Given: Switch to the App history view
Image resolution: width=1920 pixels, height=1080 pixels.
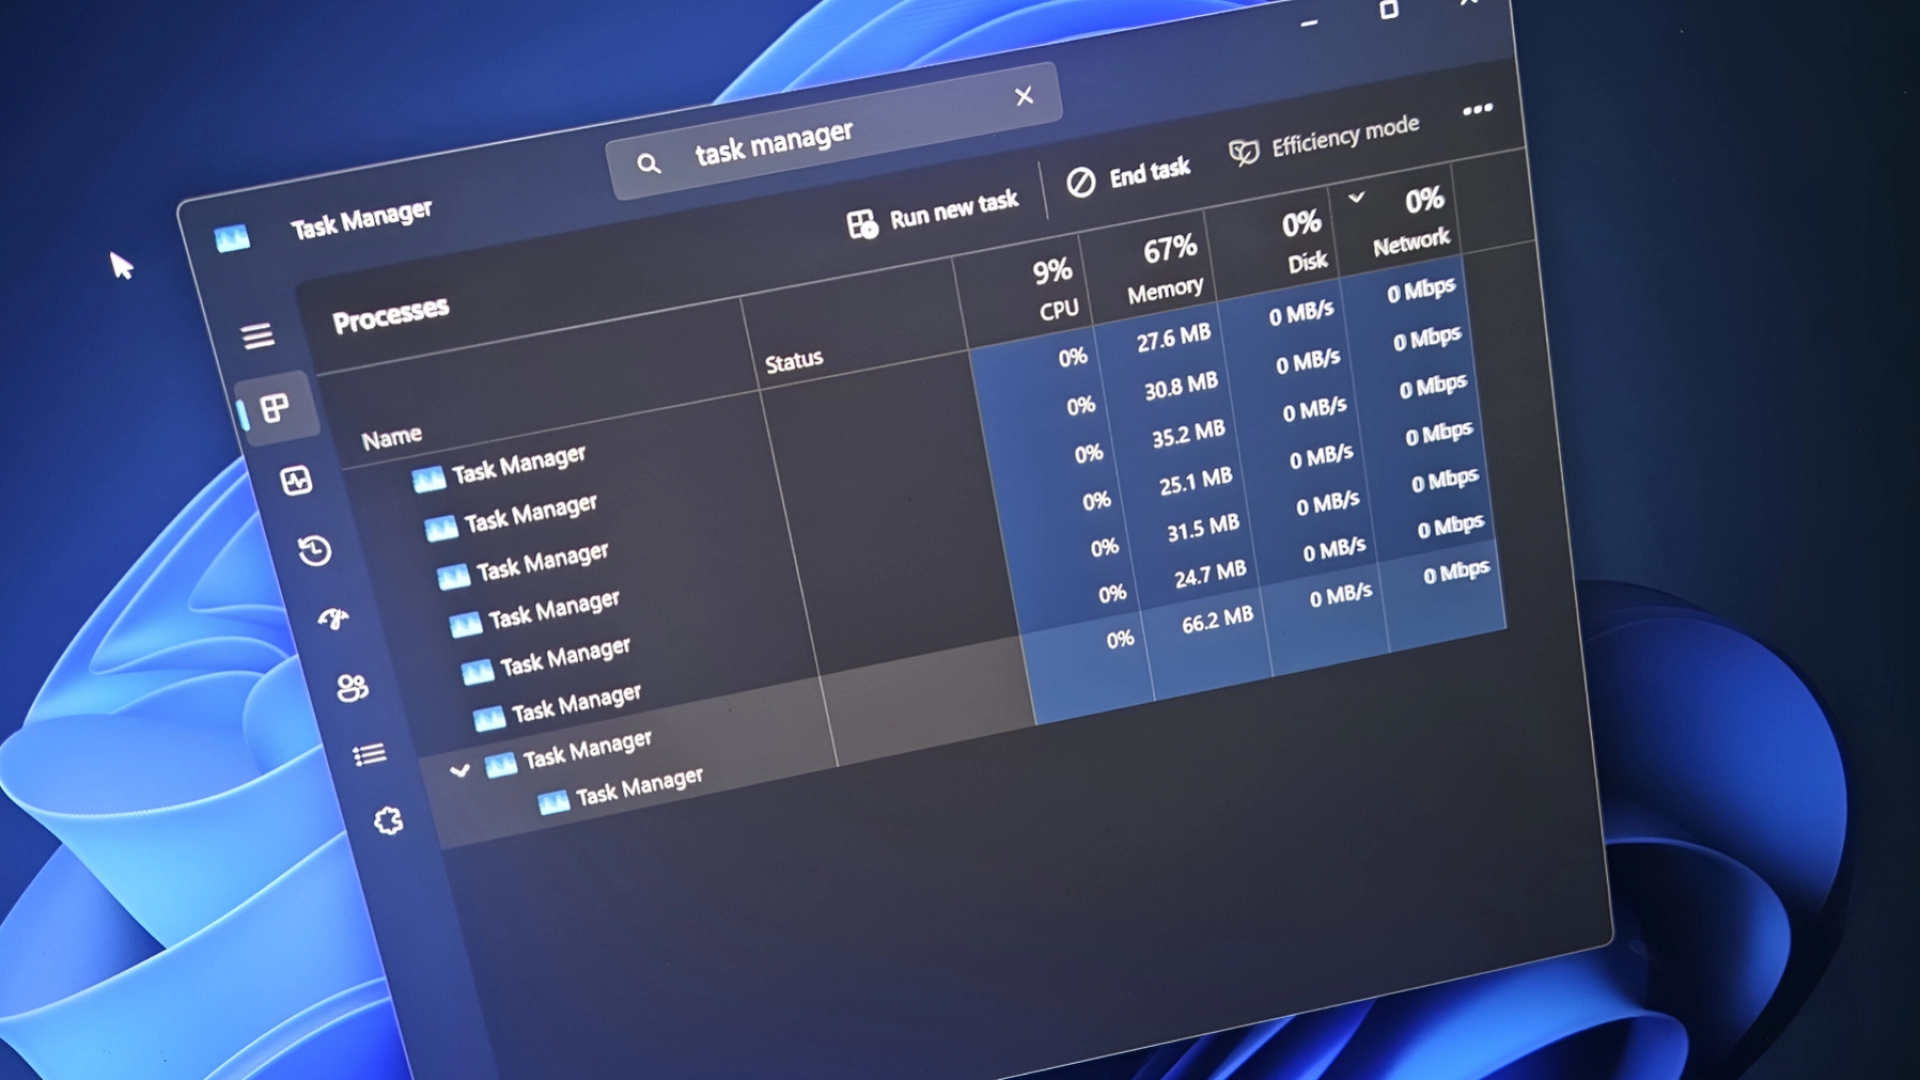Looking at the screenshot, I should [x=313, y=551].
